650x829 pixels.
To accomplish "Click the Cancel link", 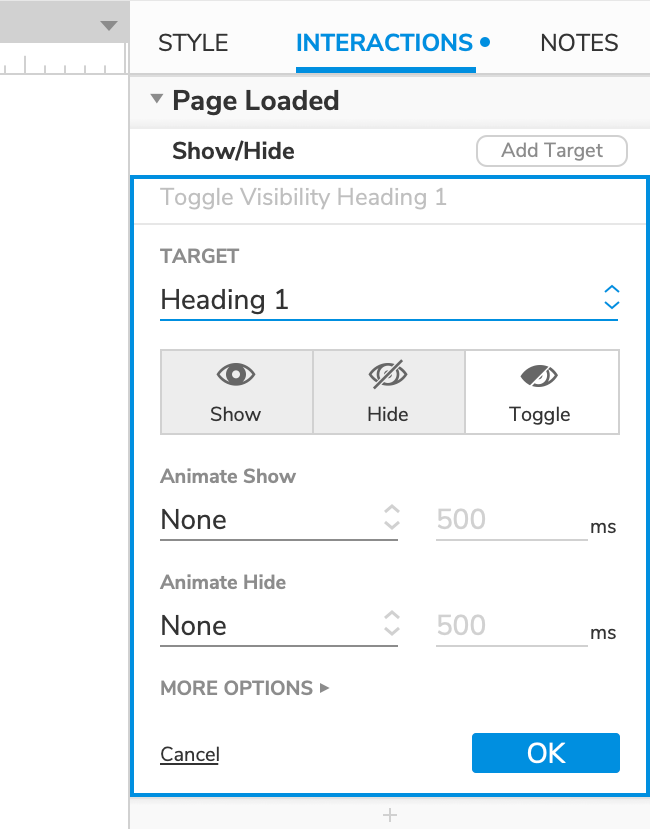I will (x=189, y=754).
